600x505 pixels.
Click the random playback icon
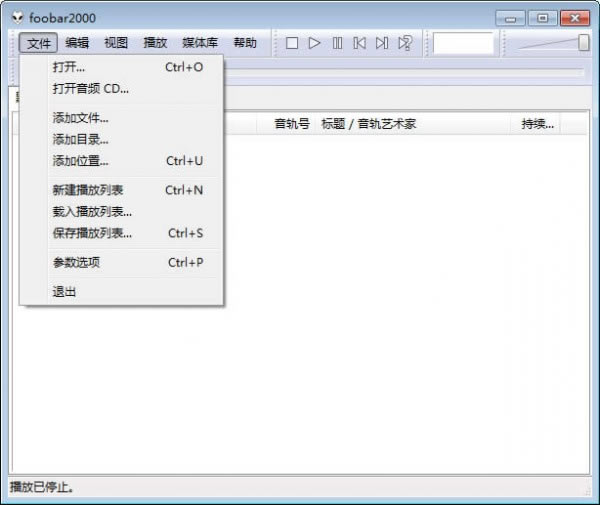coord(405,43)
